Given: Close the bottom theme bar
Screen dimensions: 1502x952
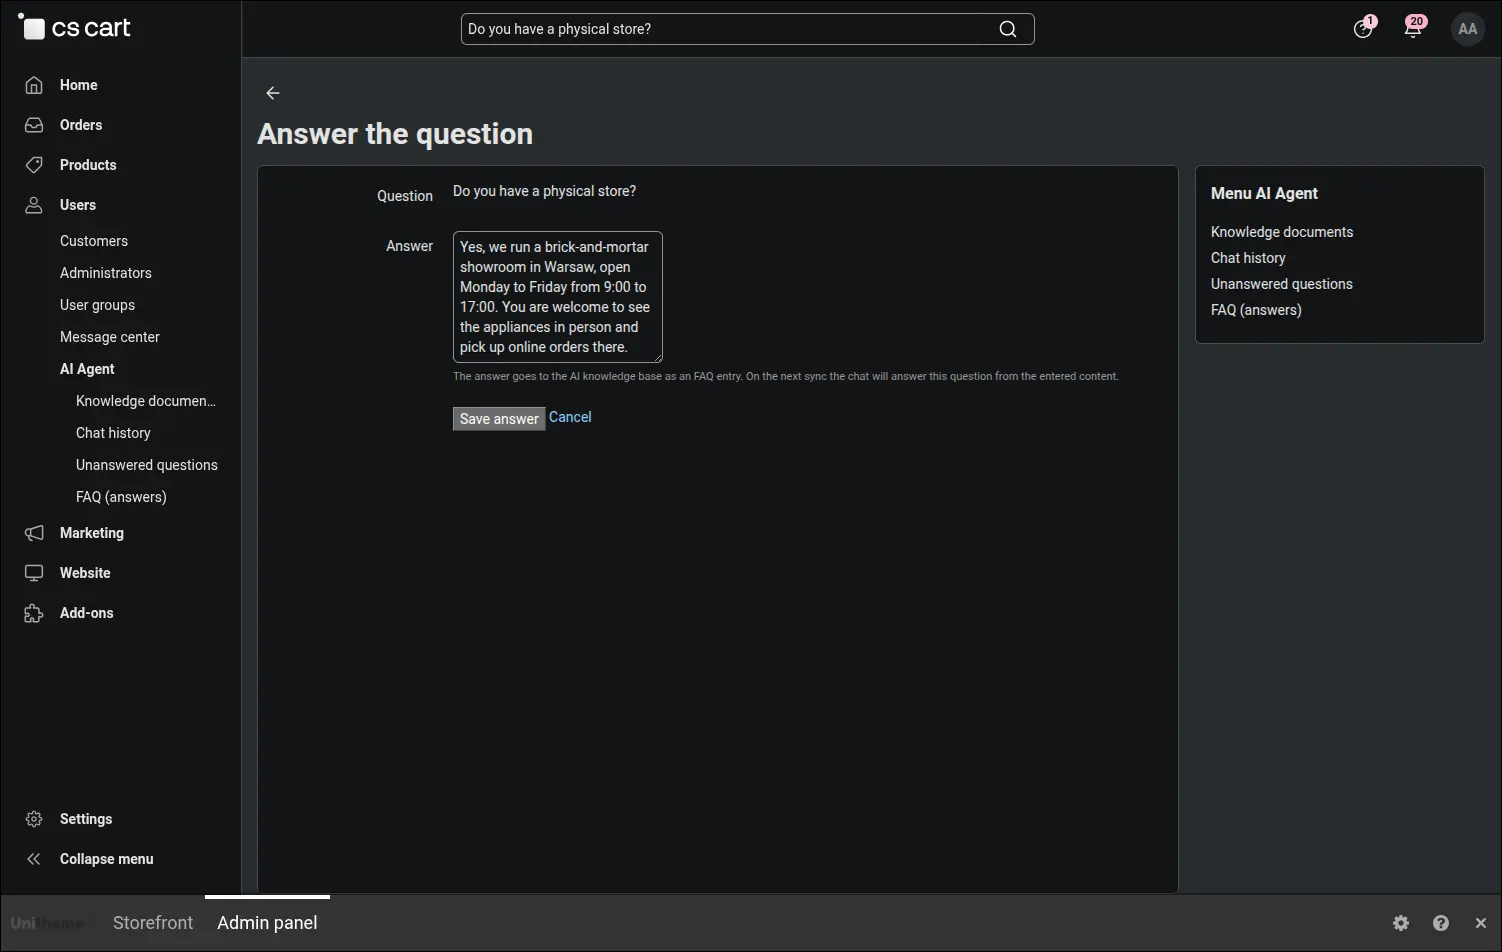Looking at the screenshot, I should (x=1481, y=923).
